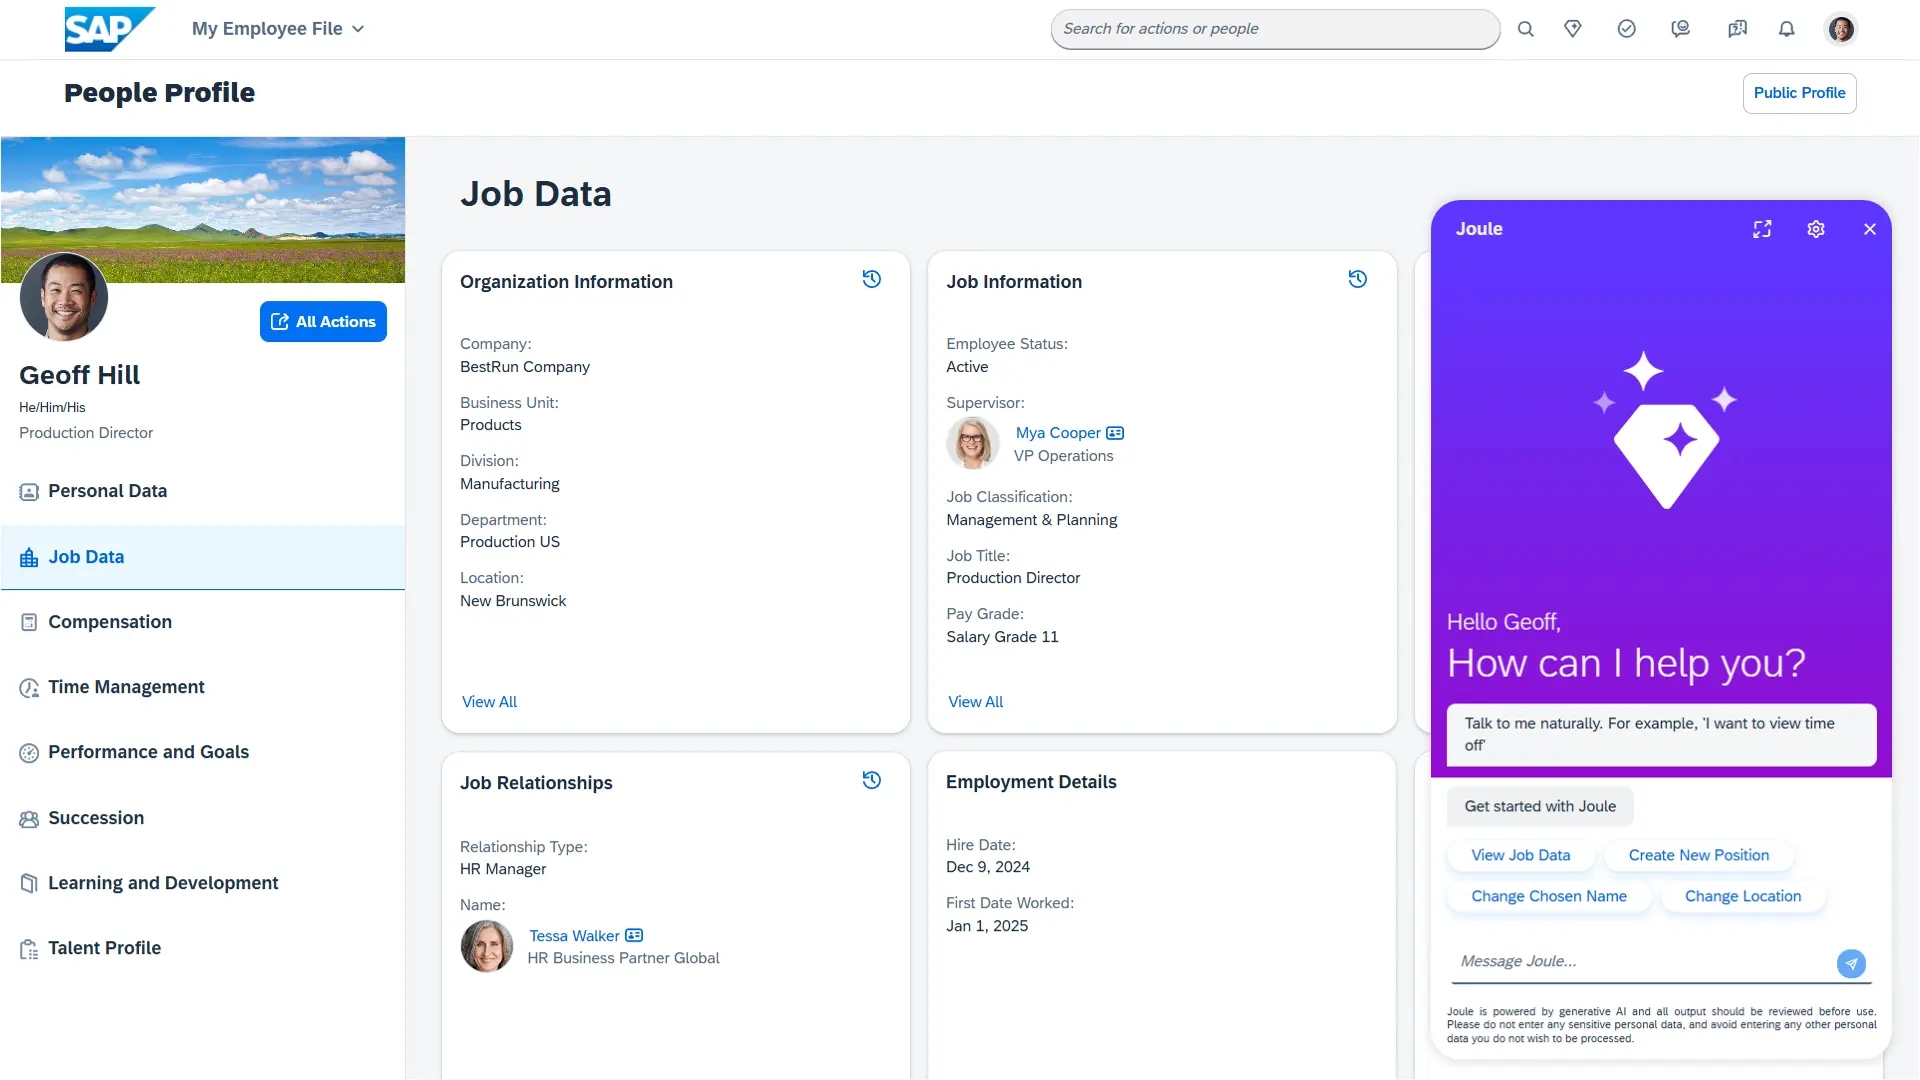This screenshot has height=1080, width=1920.
Task: Click the search magnifier icon
Action: point(1526,29)
